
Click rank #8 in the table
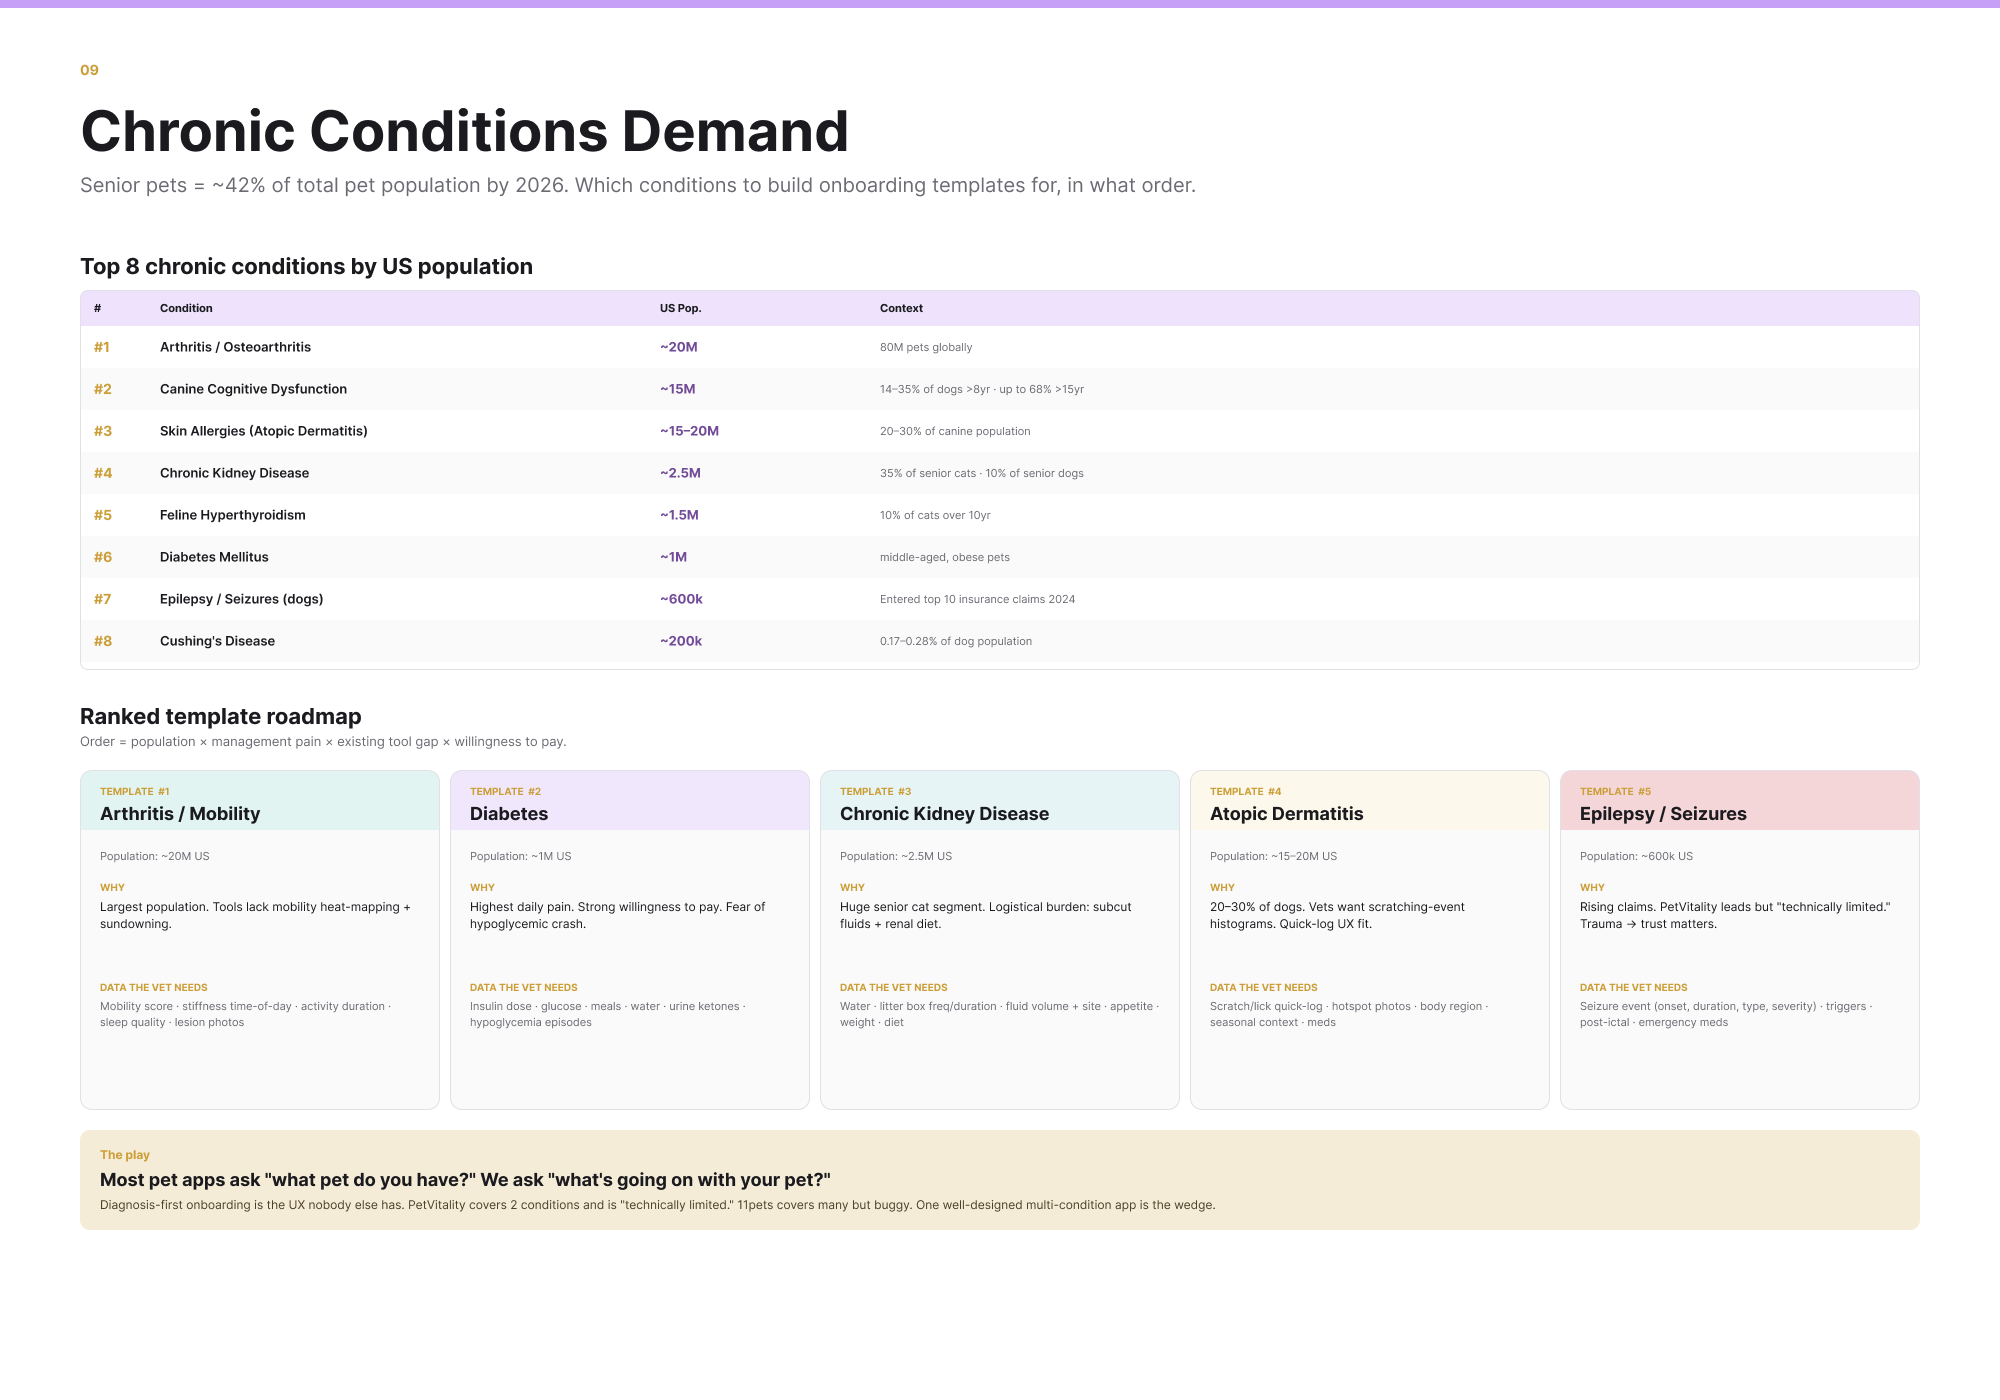pyautogui.click(x=103, y=641)
